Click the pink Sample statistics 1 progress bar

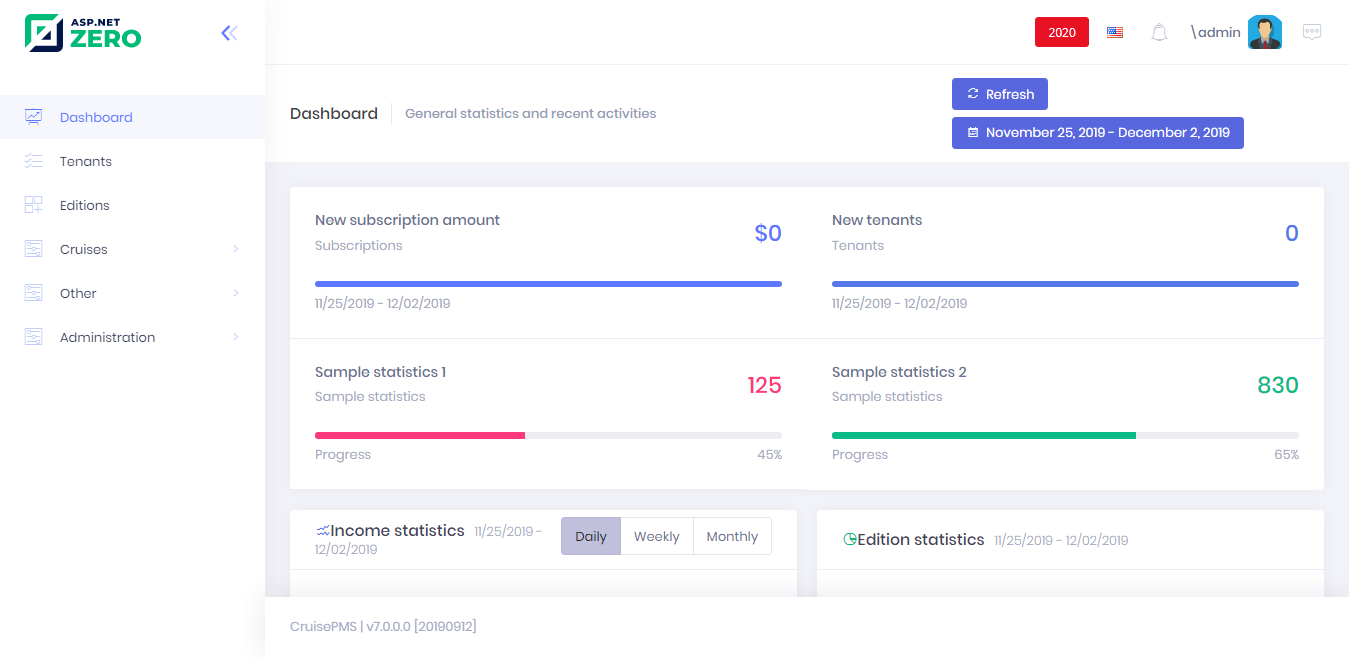420,435
